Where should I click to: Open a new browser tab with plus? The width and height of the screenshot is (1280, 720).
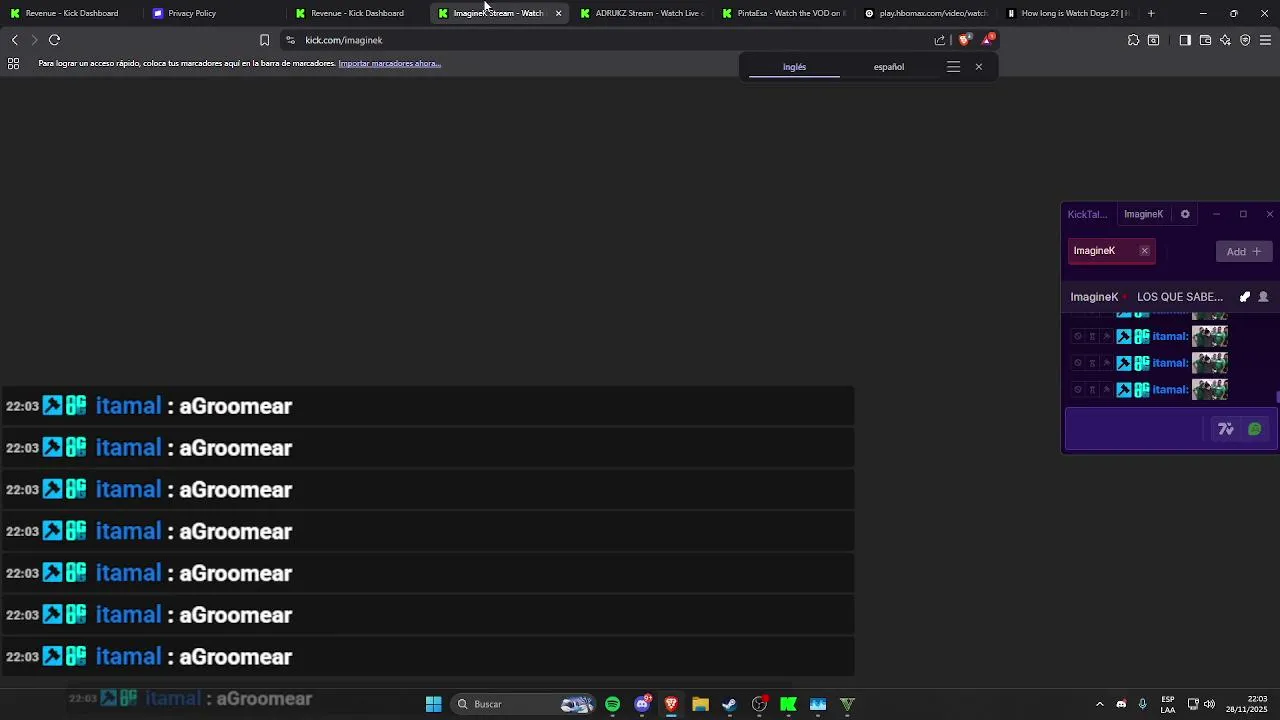1151,13
